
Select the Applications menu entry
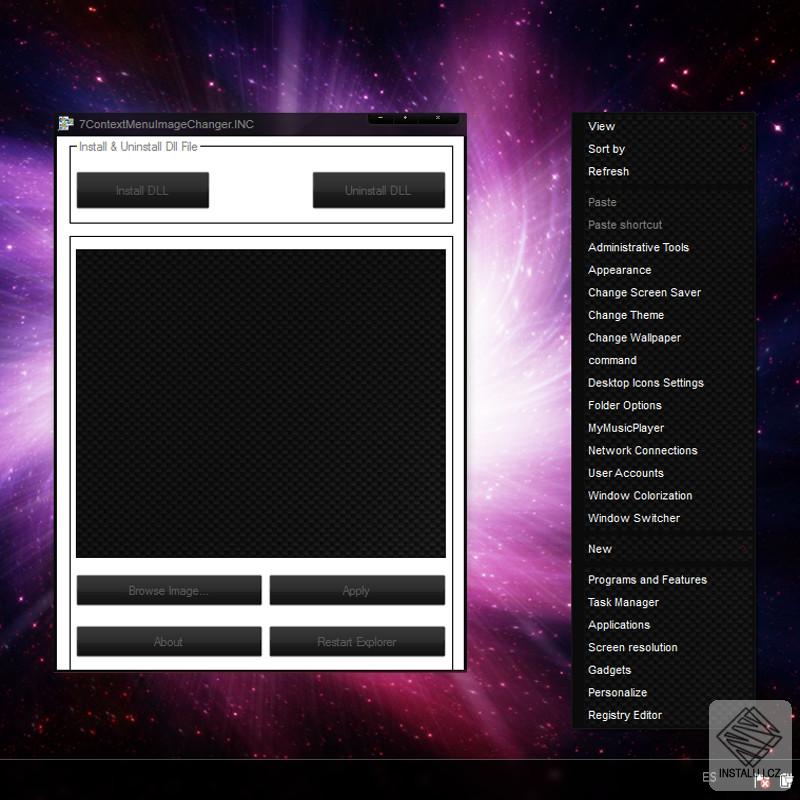(664, 625)
